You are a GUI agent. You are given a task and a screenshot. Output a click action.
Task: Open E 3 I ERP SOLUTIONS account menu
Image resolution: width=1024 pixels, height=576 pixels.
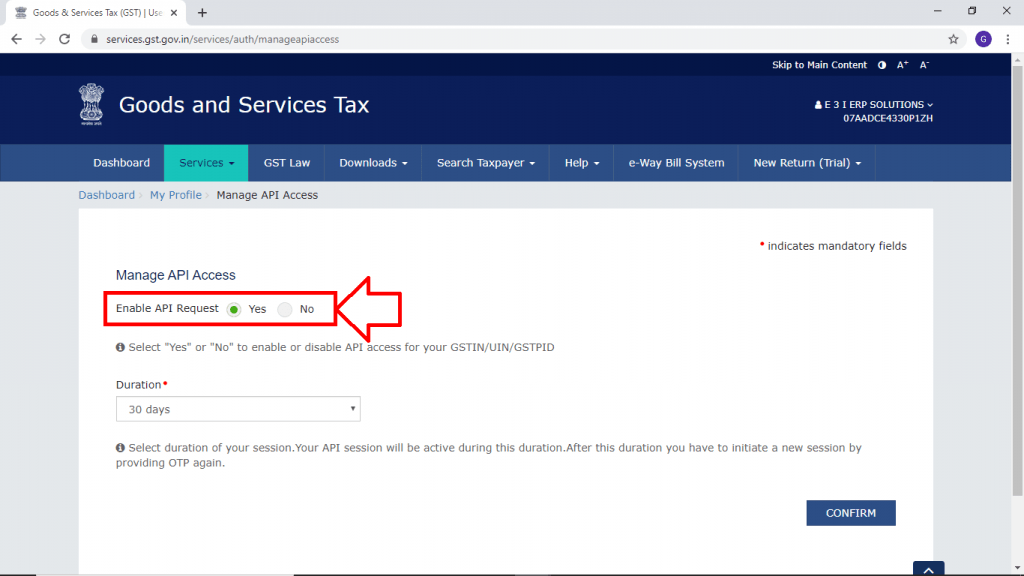[x=876, y=105]
